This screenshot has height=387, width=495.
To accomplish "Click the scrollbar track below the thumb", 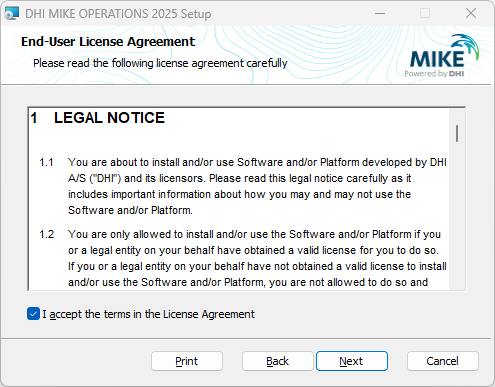I will (457, 217).
